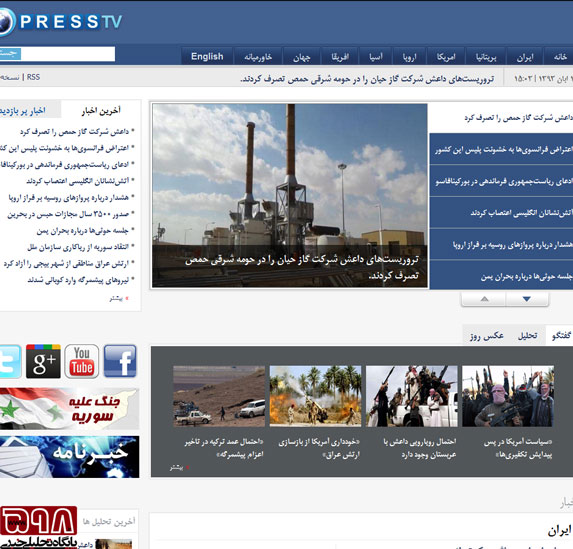Open the Facebook social icon
The image size is (573, 549).
click(120, 361)
